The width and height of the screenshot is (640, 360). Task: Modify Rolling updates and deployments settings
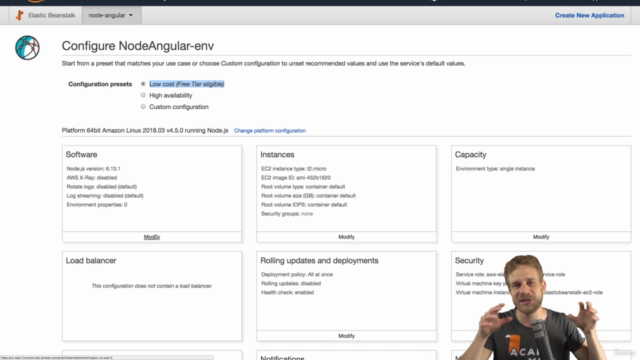[347, 336]
